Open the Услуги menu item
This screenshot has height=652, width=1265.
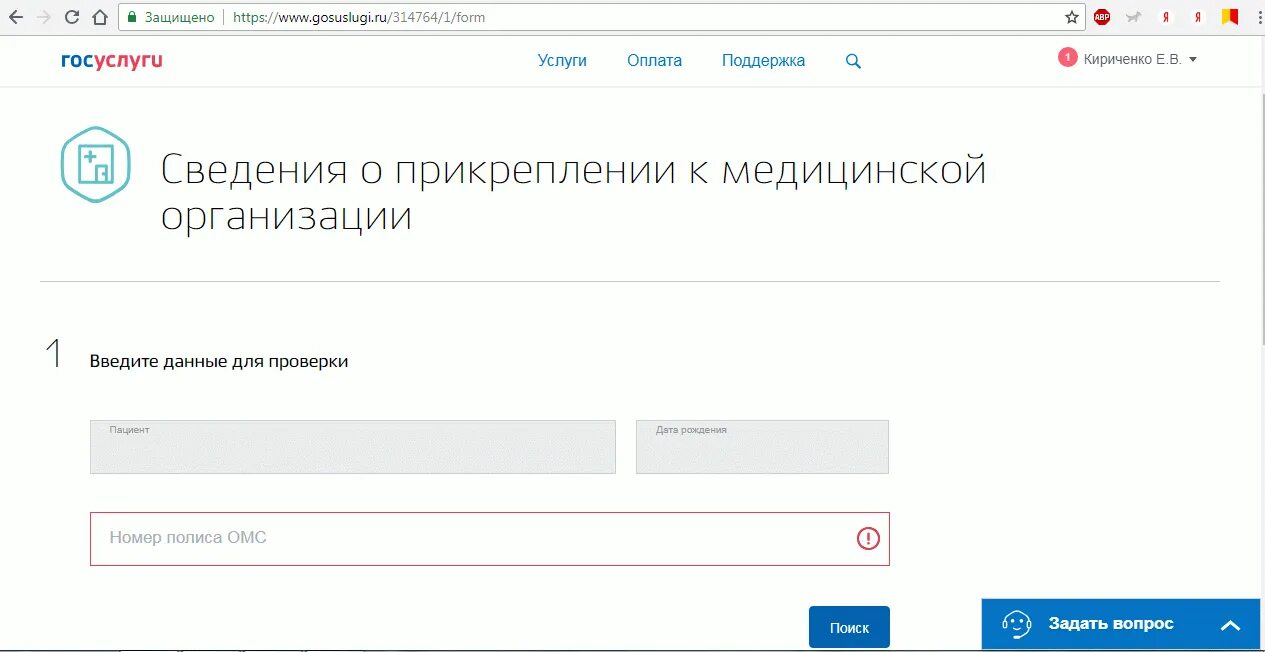click(562, 60)
